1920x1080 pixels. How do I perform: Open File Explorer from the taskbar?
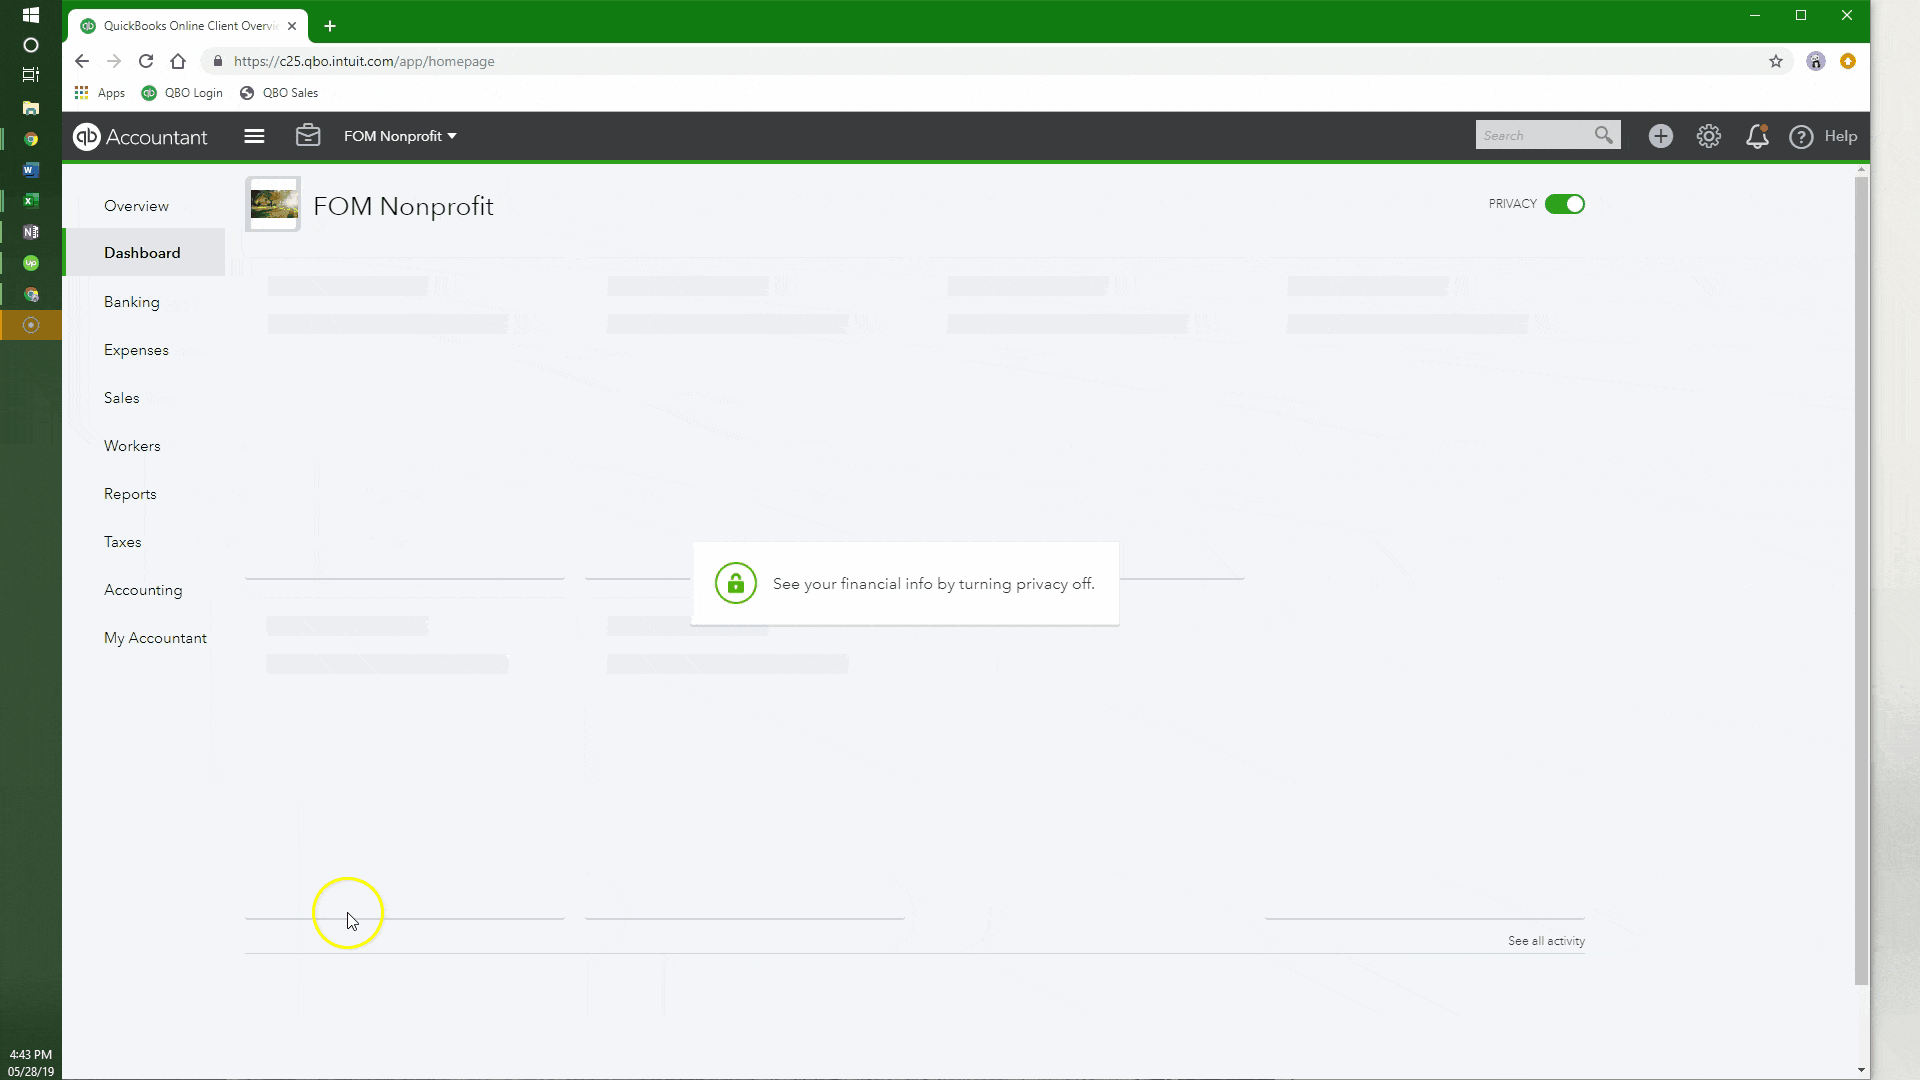click(31, 107)
